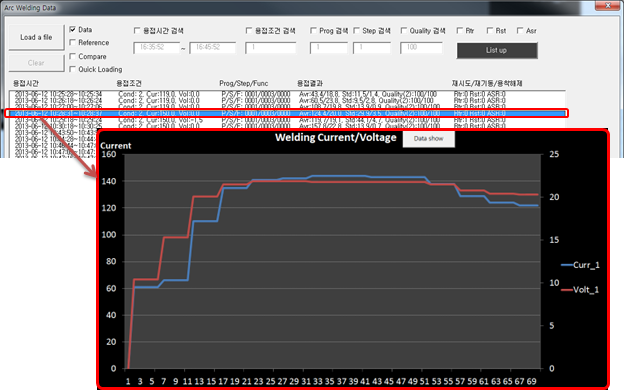Click the Data show button

point(429,138)
